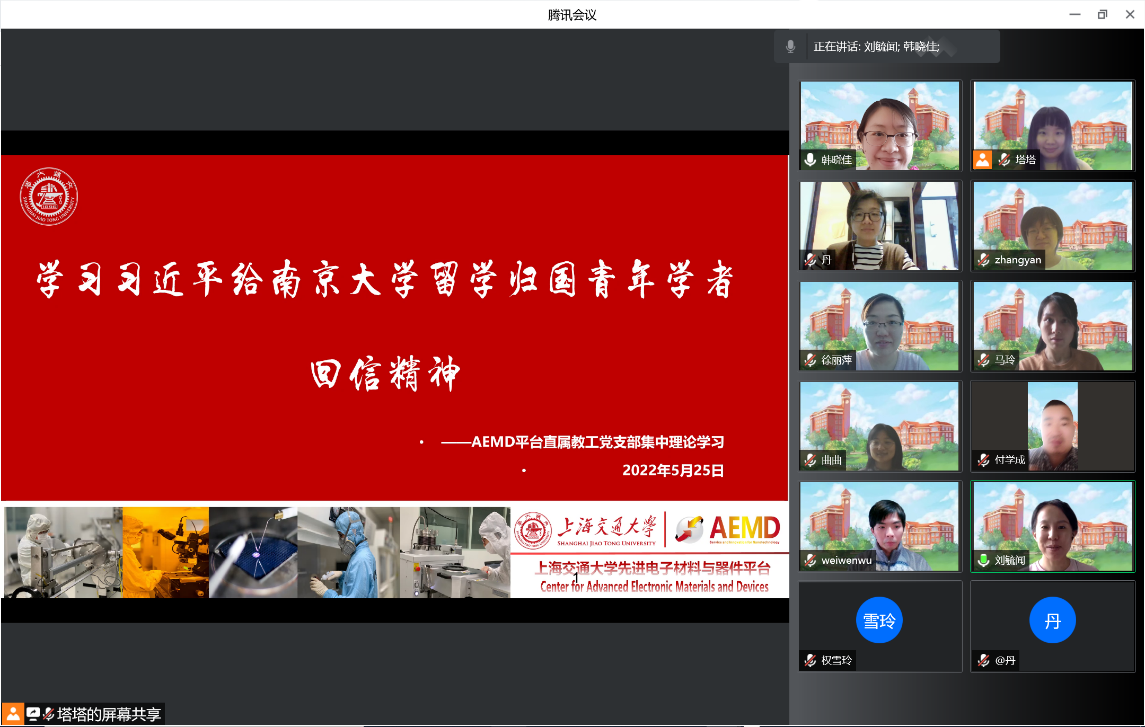Click the active microphone icon beside 韩晓佳
1145x727 pixels.
coord(810,160)
